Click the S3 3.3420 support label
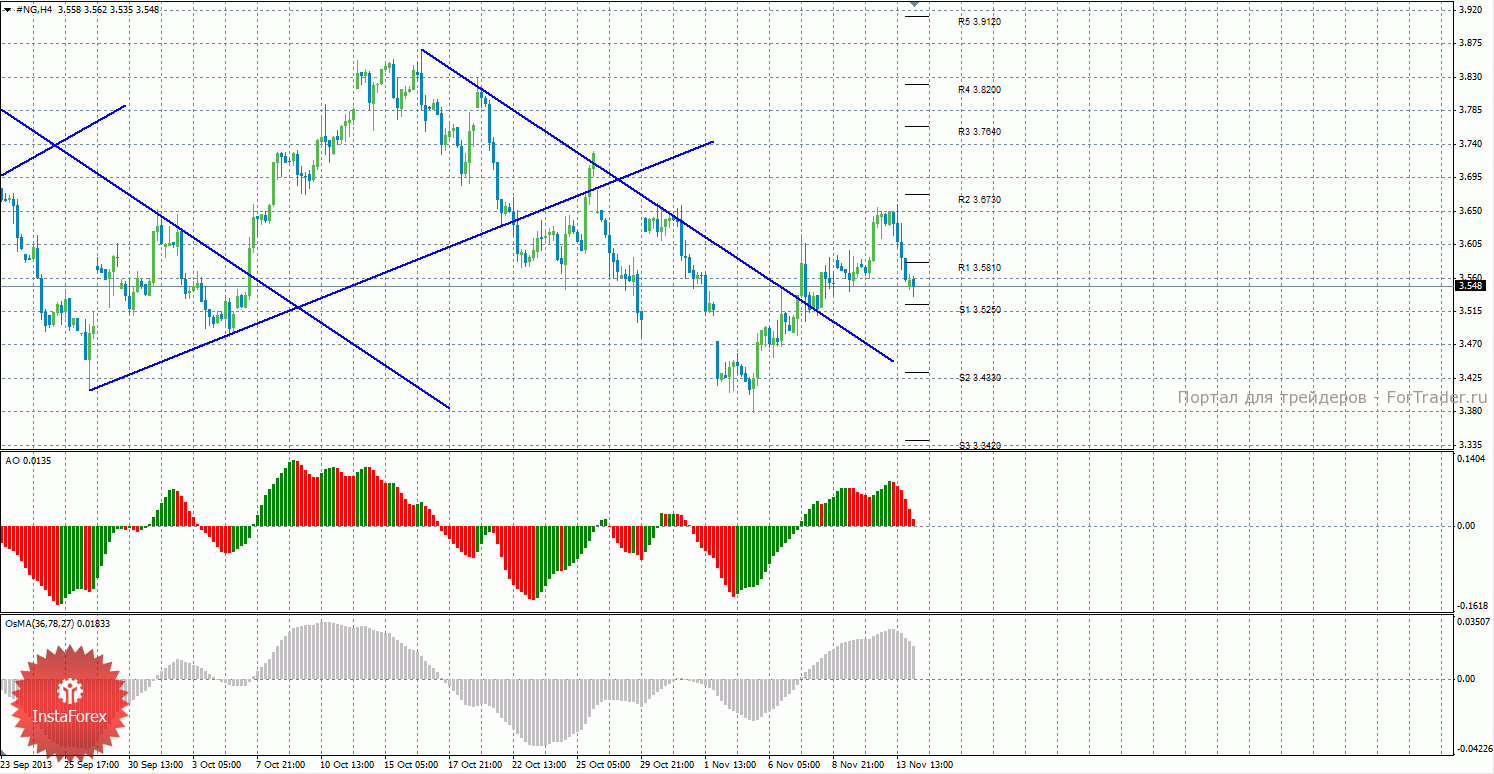Image resolution: width=1494 pixels, height=774 pixels. tap(979, 445)
